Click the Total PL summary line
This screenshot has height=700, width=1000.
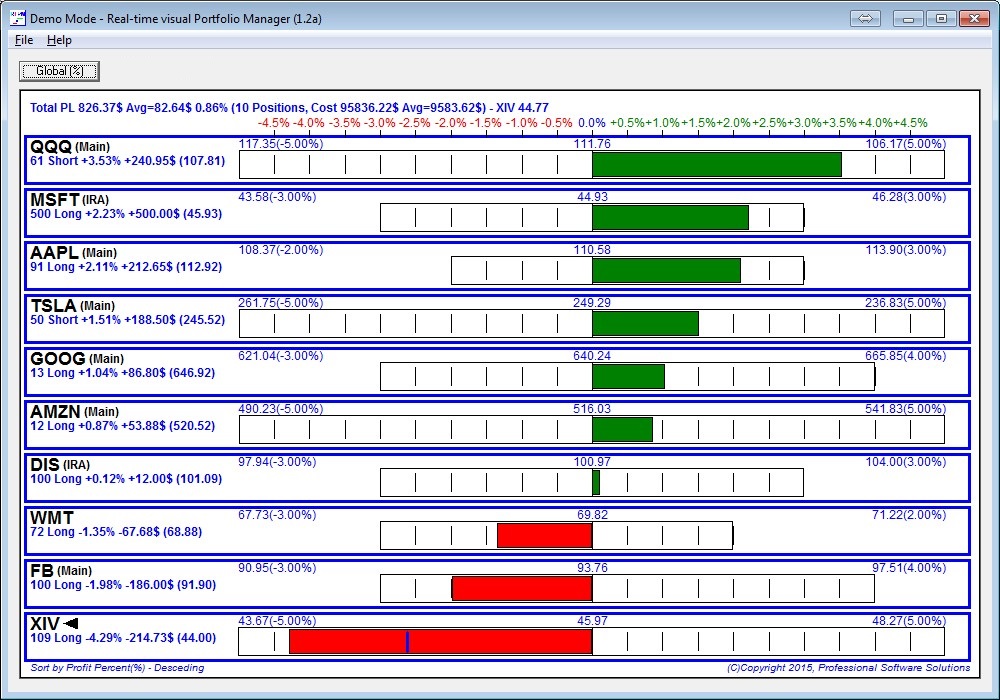tap(290, 107)
